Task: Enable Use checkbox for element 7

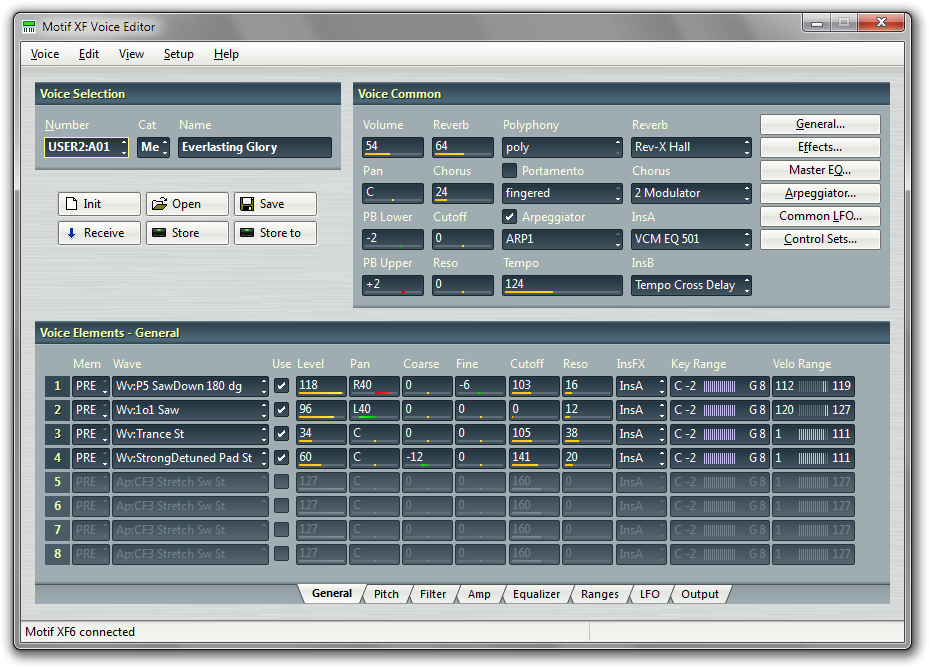Action: (x=281, y=530)
